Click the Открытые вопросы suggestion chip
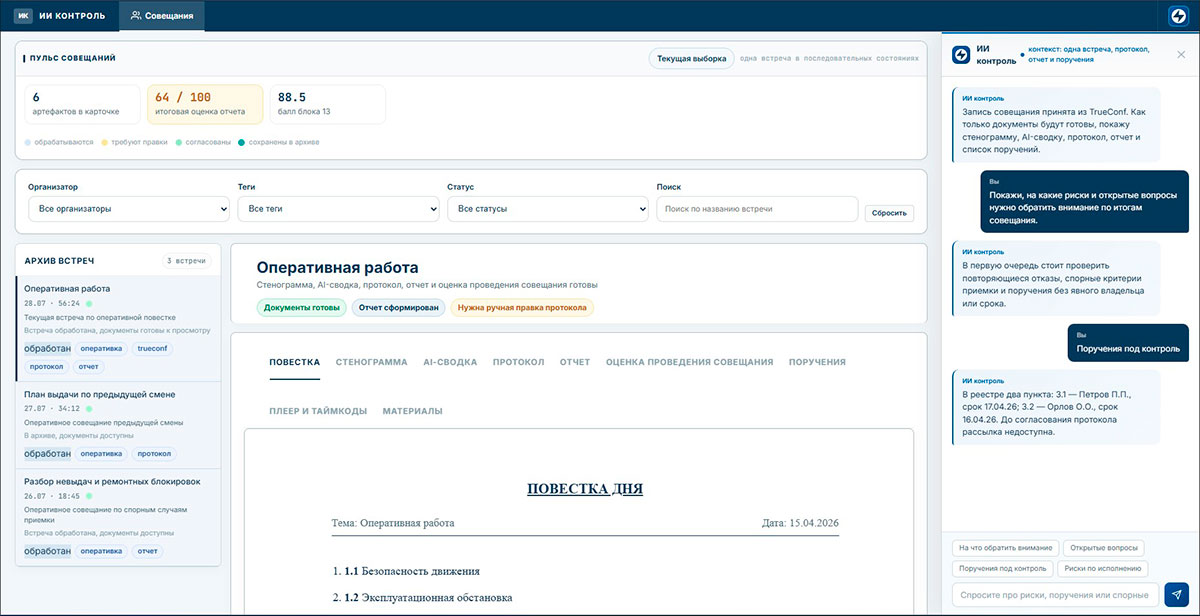 coord(1104,548)
